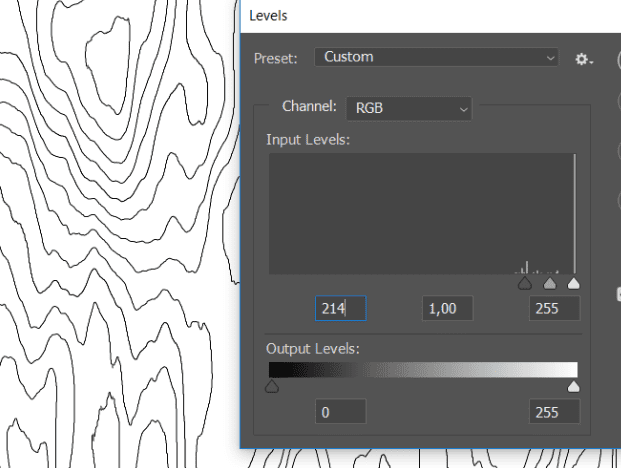The height and width of the screenshot is (468, 621).
Task: Click the black input level field 214
Action: (341, 308)
